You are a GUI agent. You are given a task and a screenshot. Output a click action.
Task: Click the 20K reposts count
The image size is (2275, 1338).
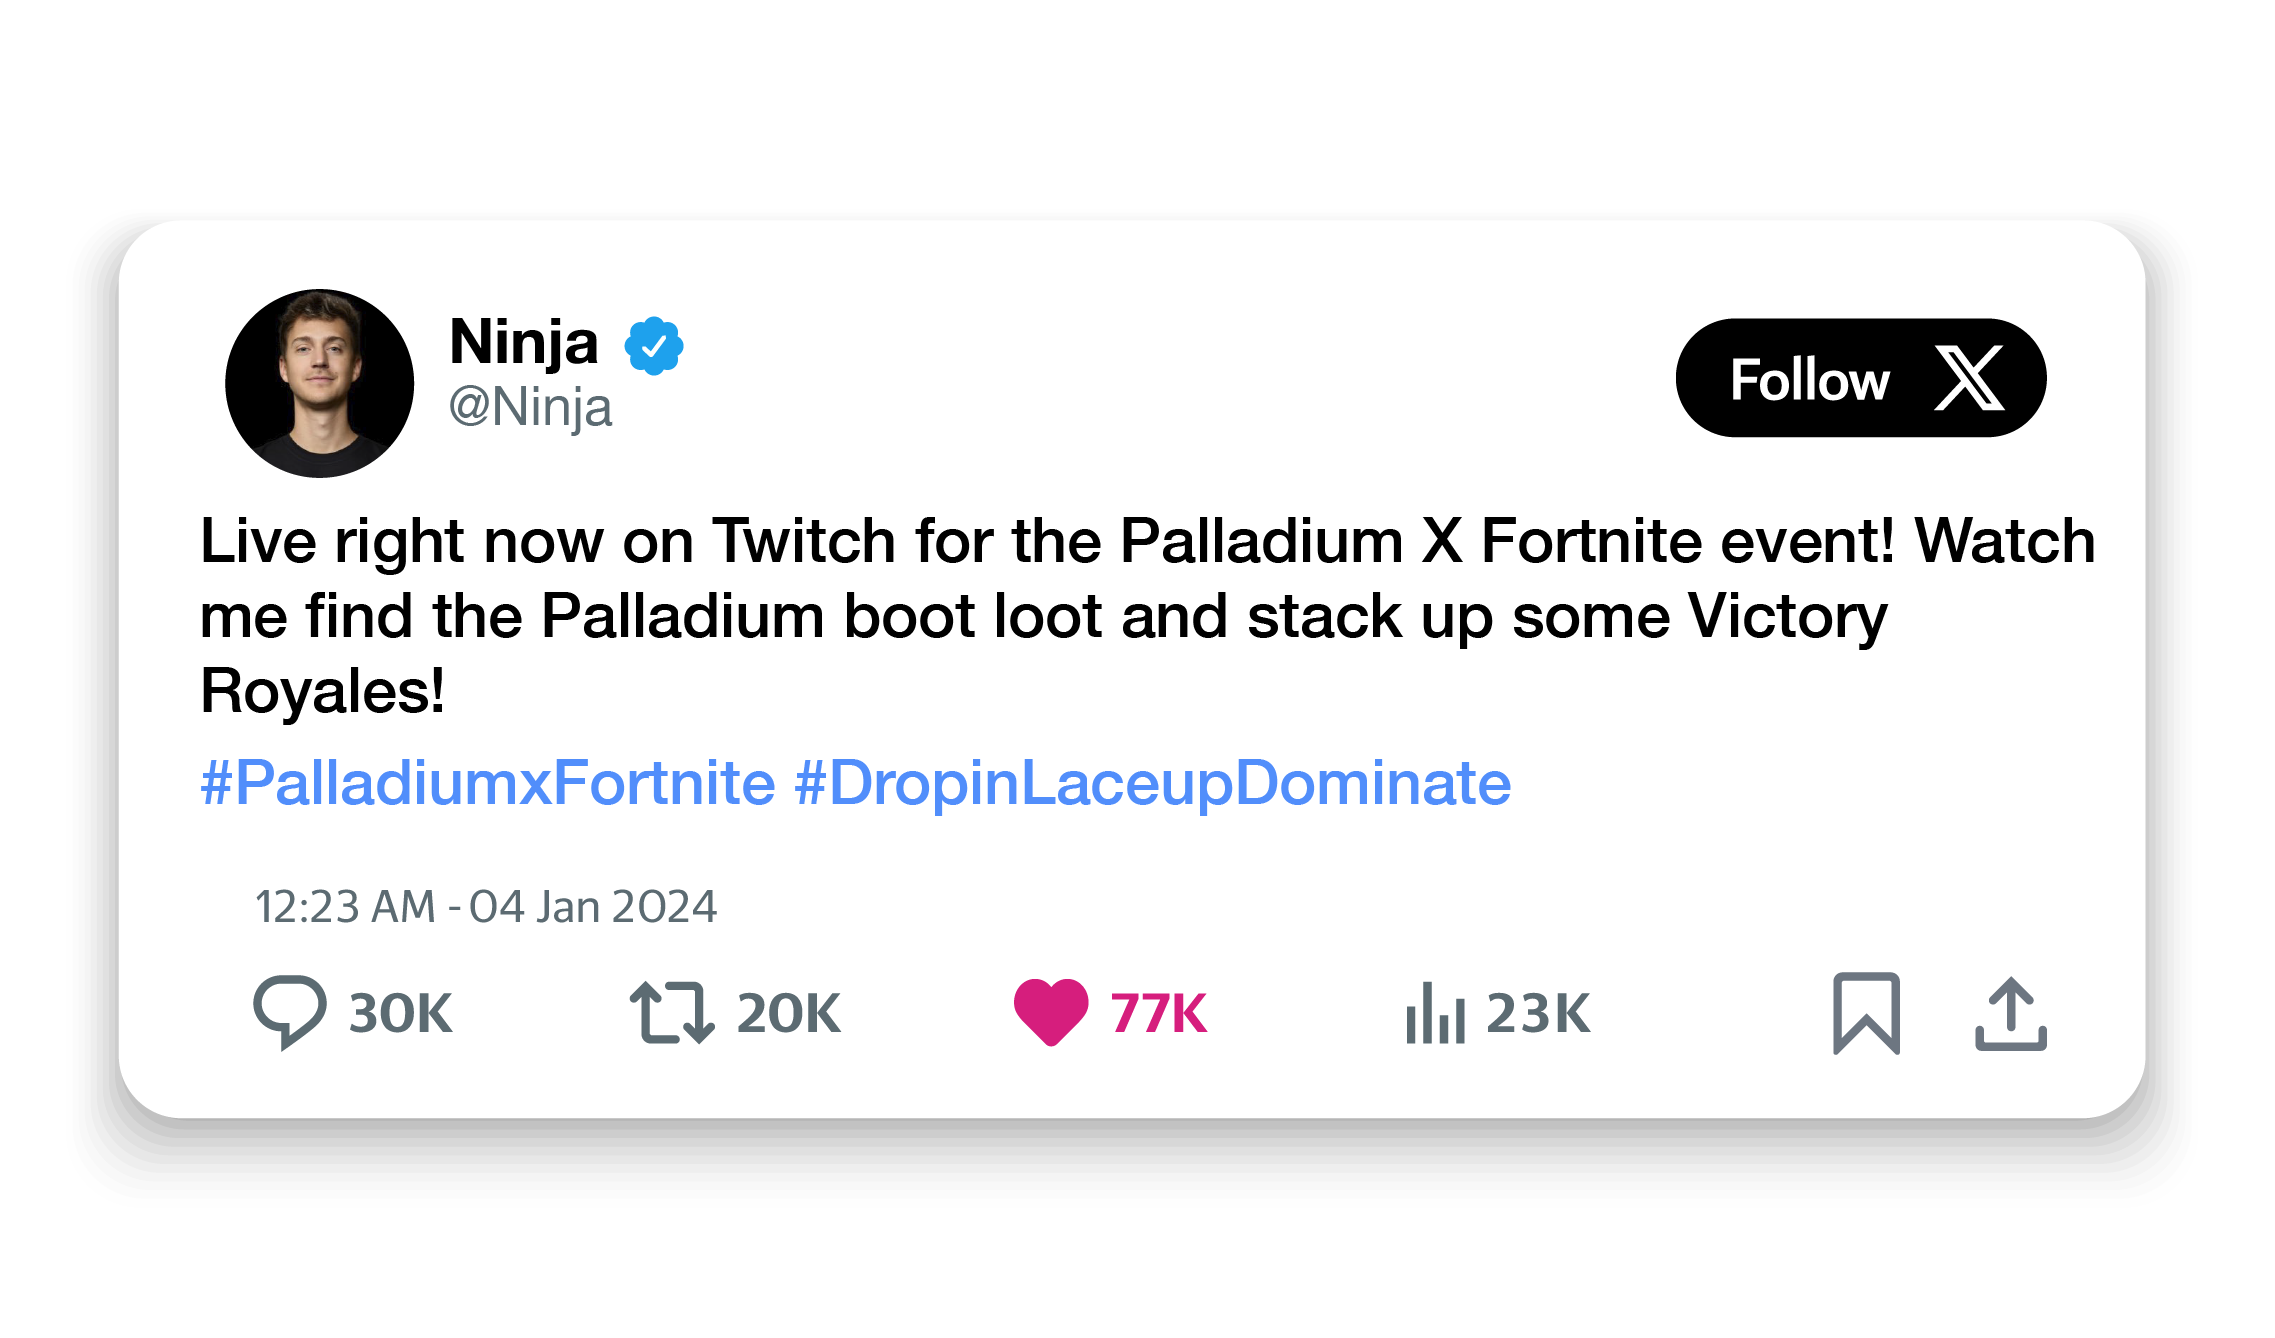point(789,1013)
